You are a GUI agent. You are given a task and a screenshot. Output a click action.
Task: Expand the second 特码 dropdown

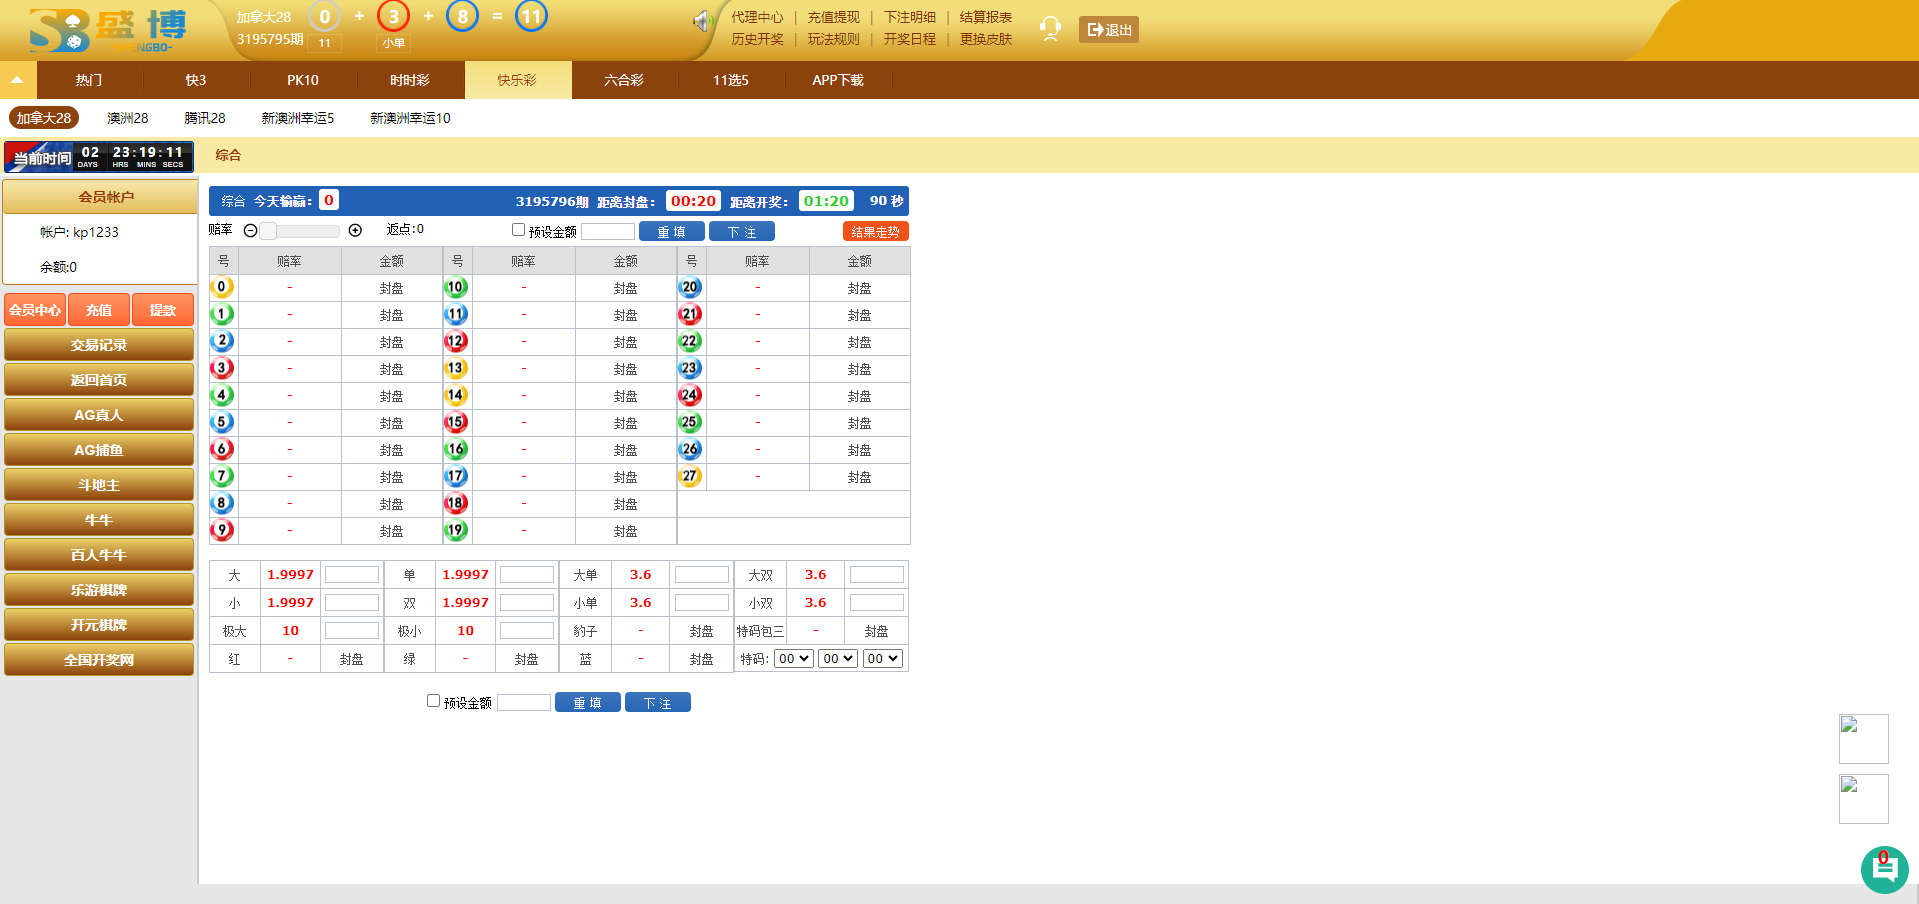[x=838, y=659]
